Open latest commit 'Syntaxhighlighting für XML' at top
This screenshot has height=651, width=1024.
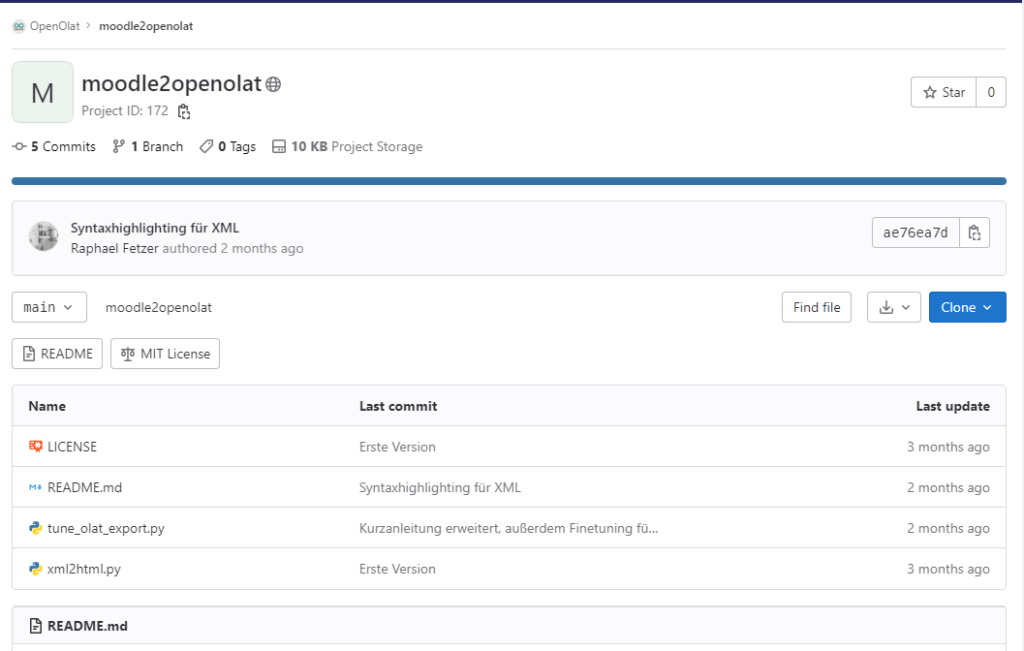(155, 228)
